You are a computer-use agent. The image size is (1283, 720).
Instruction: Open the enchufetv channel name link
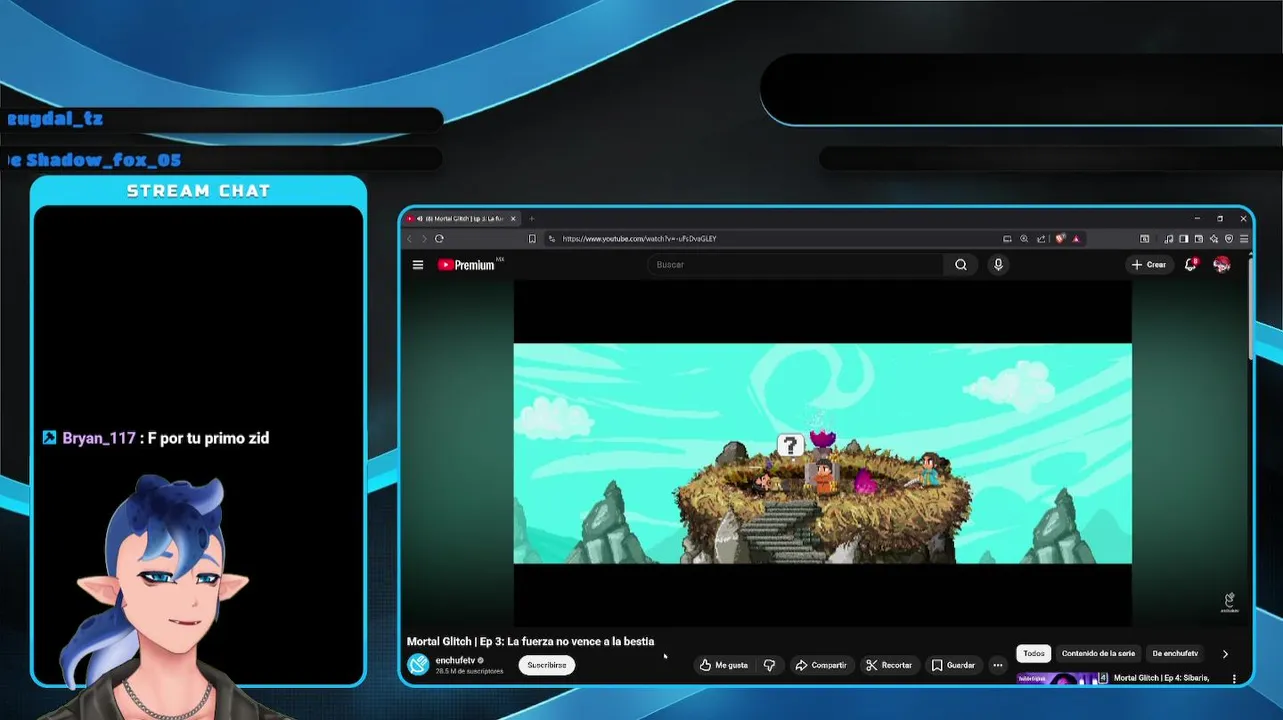pyautogui.click(x=455, y=660)
